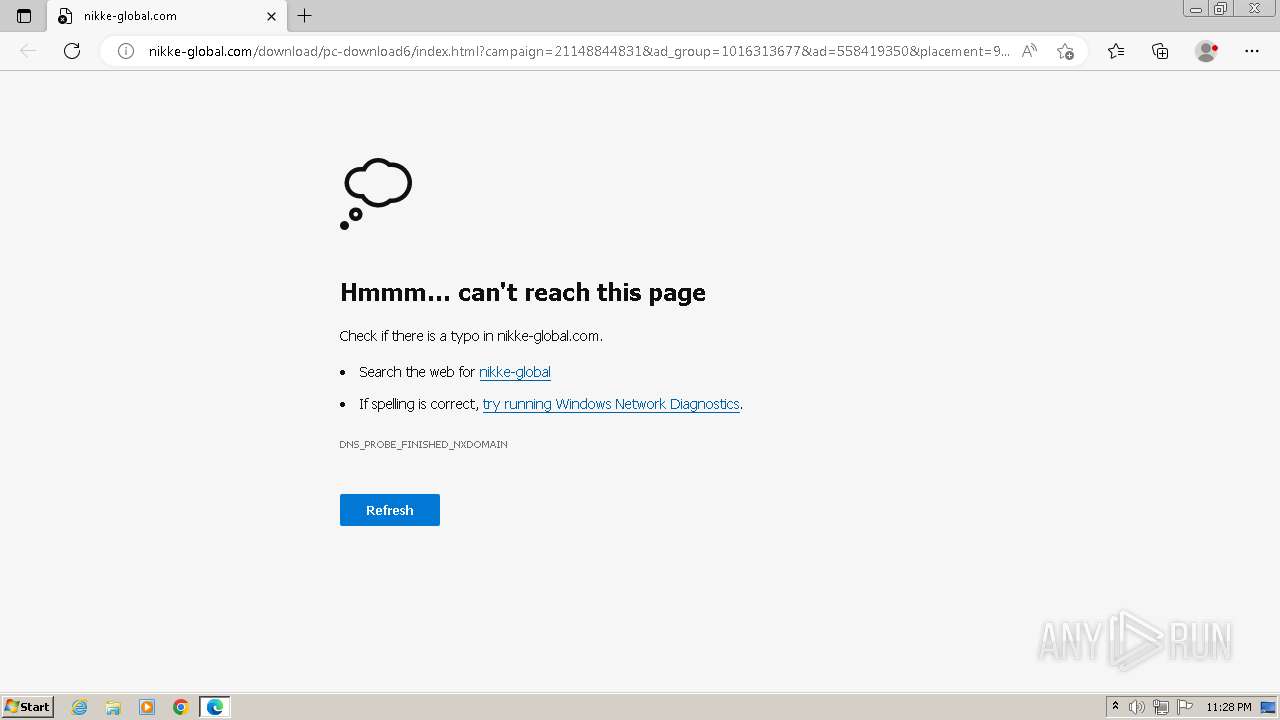Reload the page with refresh icon
This screenshot has height=720, width=1280.
[72, 51]
